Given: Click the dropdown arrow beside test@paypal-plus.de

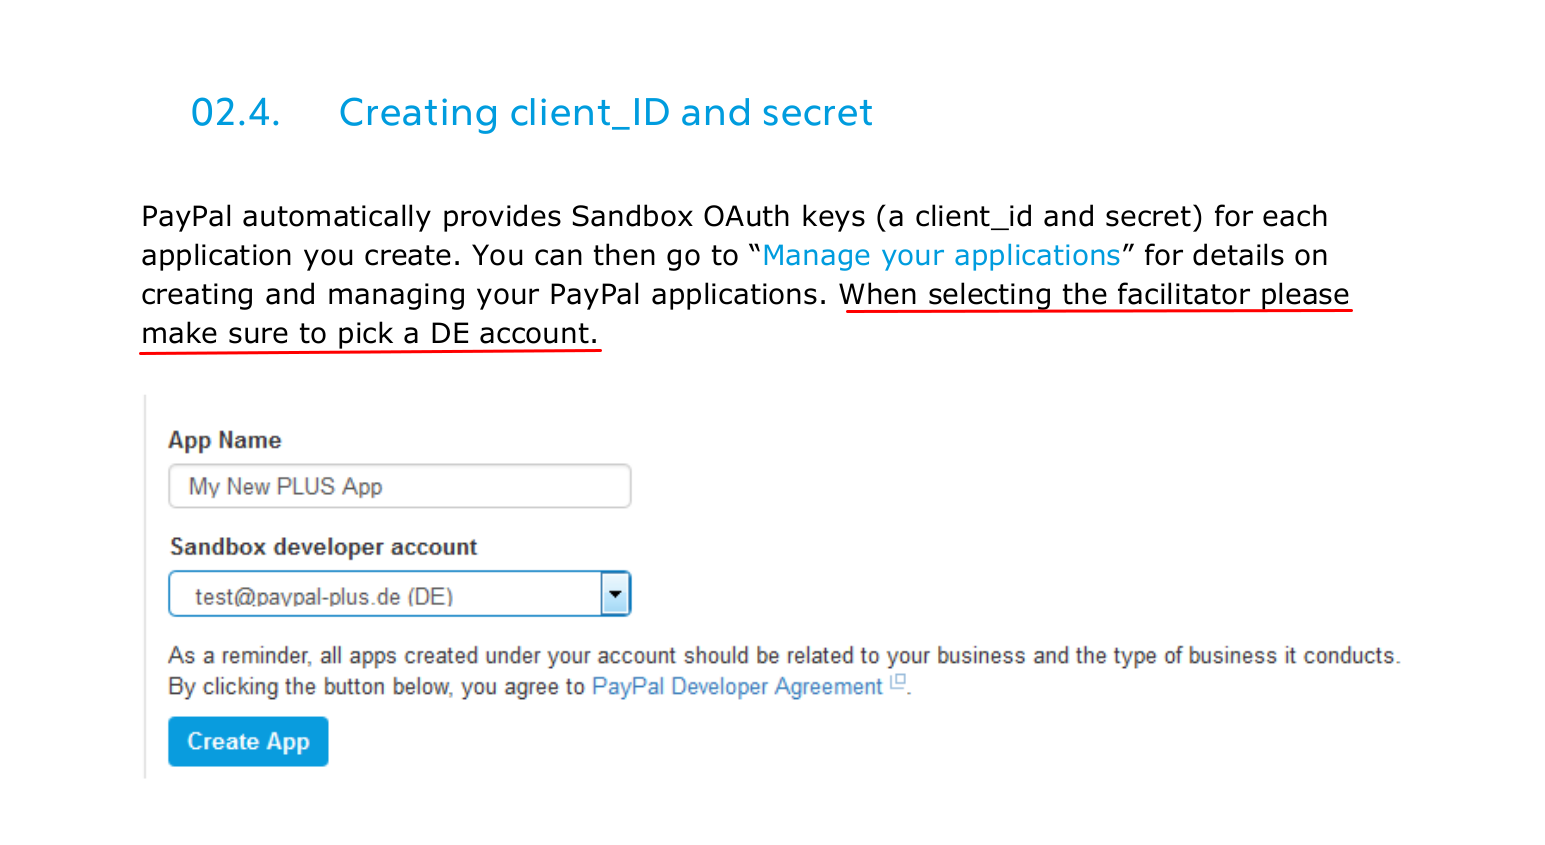Looking at the screenshot, I should (x=615, y=595).
